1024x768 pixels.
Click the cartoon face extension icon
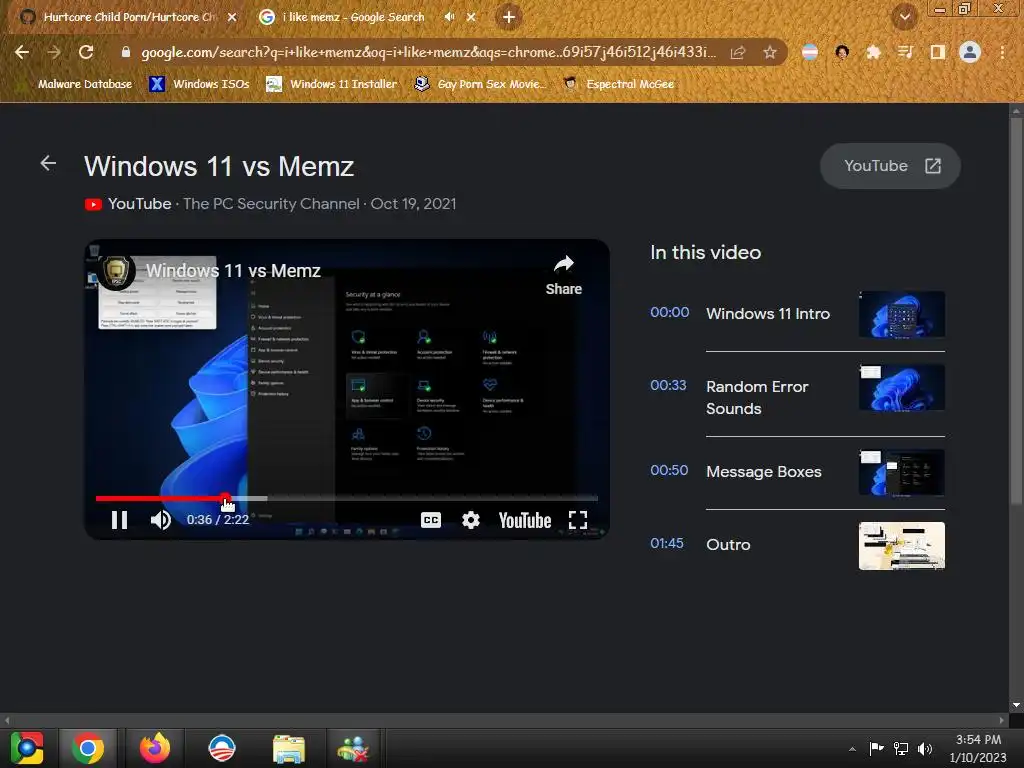[842, 52]
